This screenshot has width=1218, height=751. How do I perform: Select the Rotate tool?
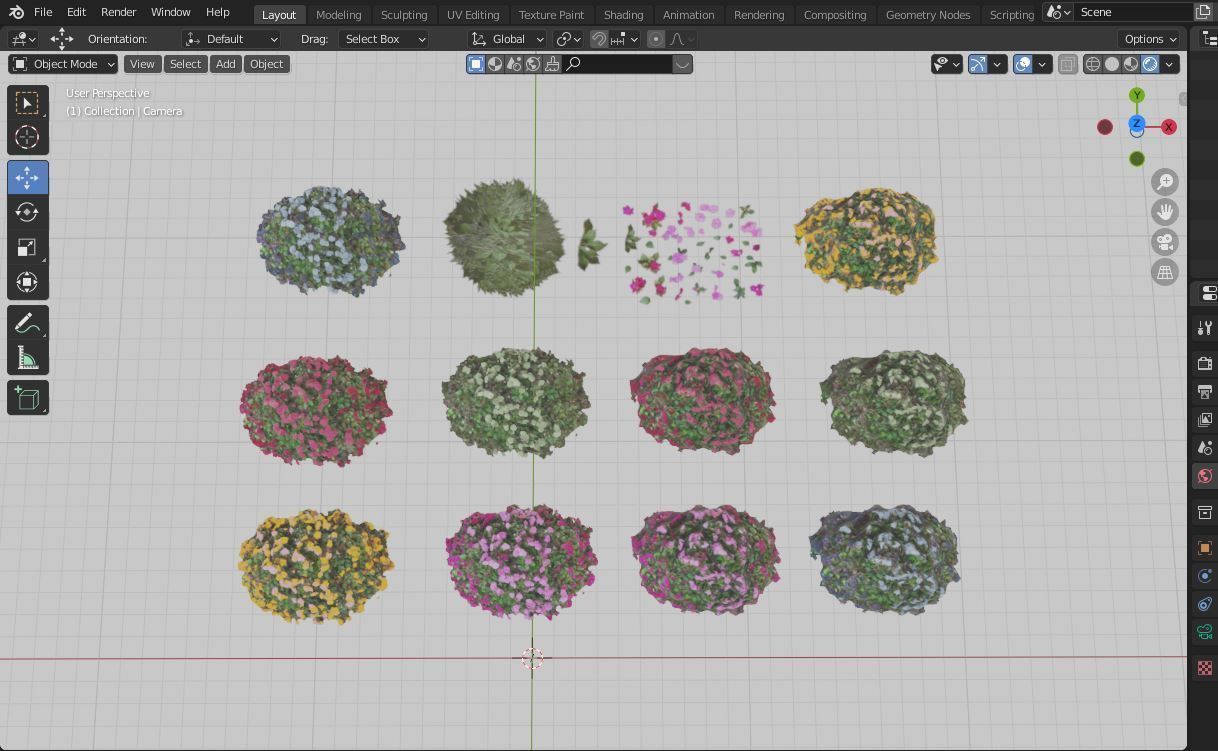click(x=27, y=212)
